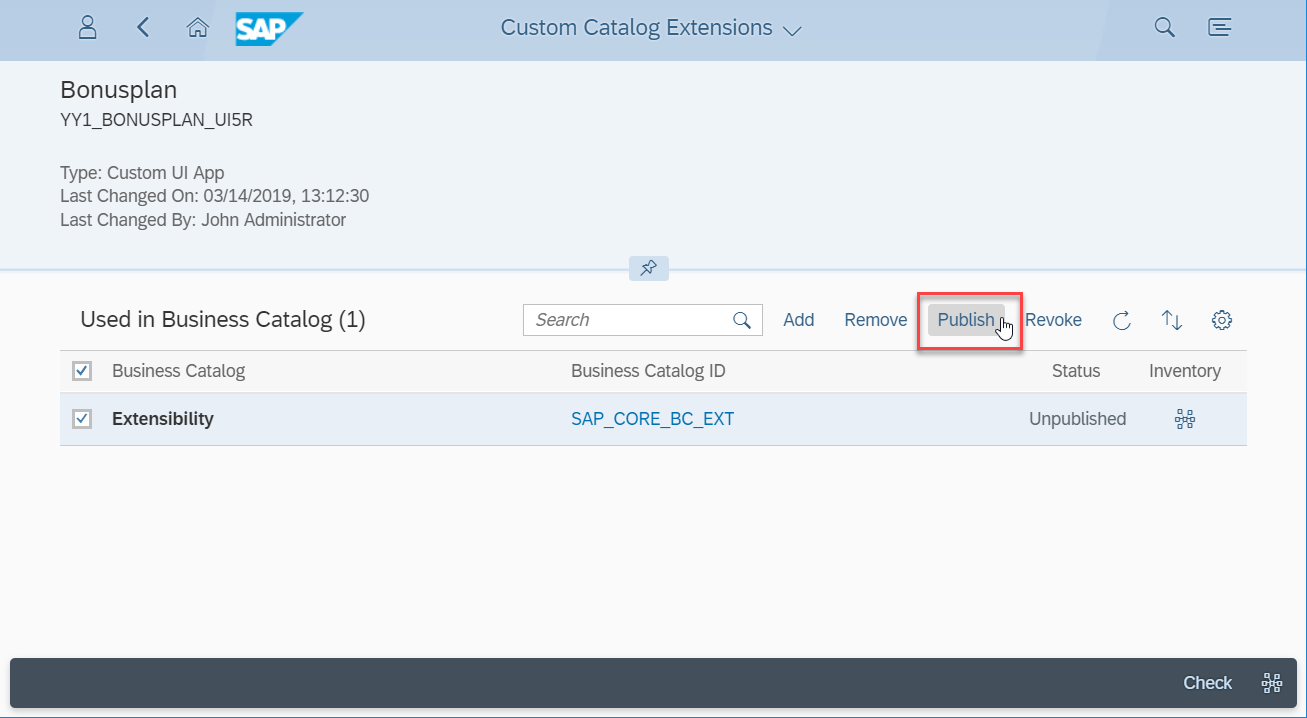This screenshot has height=718, width=1307.
Task: Open the user profile icon
Action: 87,27
